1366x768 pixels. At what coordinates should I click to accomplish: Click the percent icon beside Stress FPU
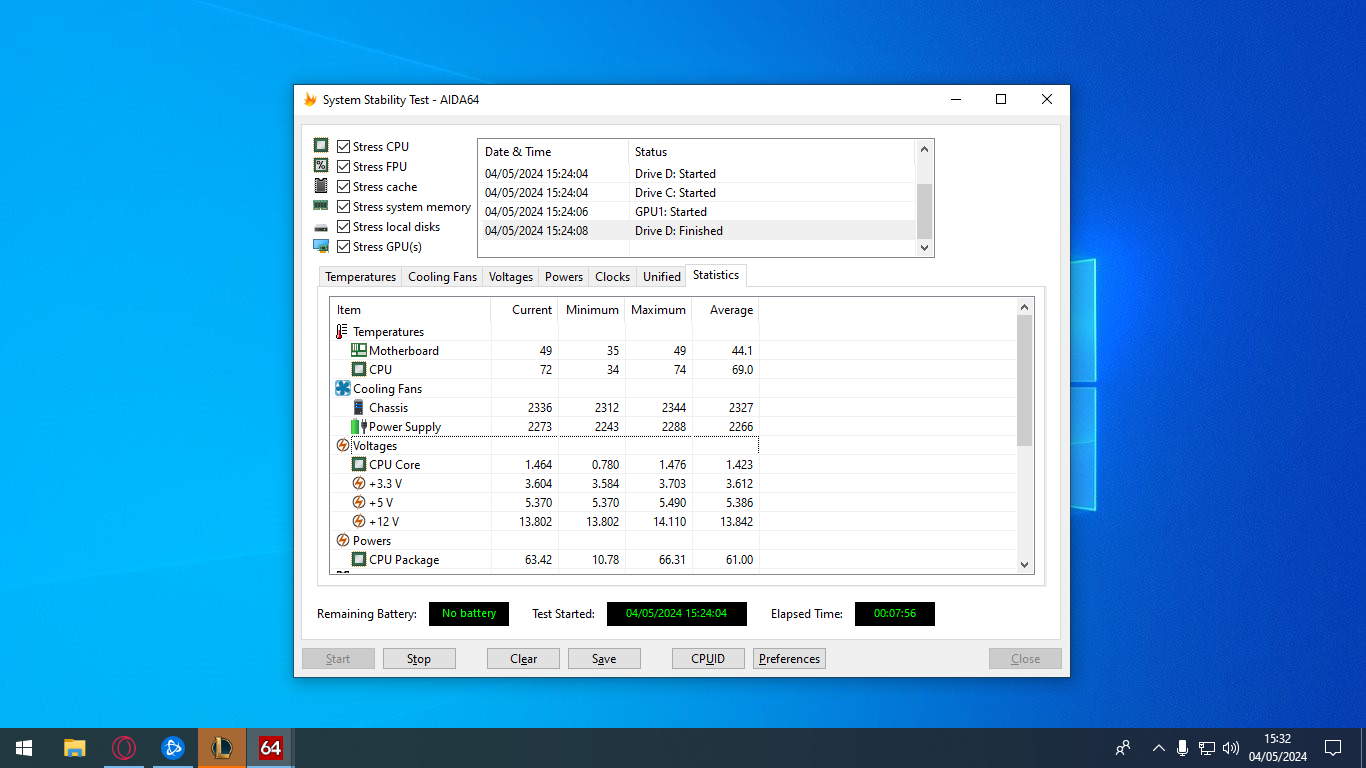click(x=321, y=166)
